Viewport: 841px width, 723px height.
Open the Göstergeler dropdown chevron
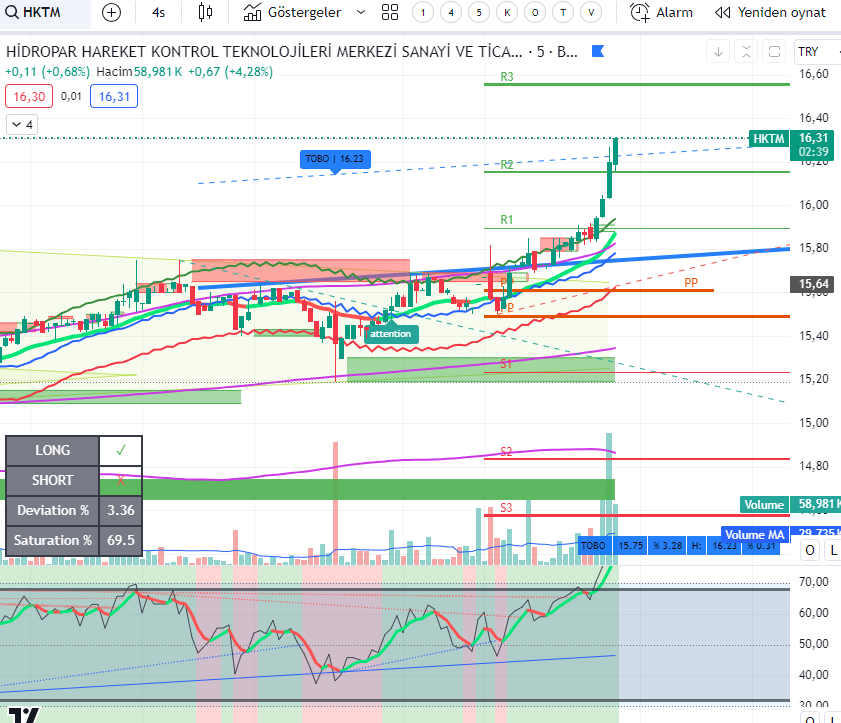point(360,12)
